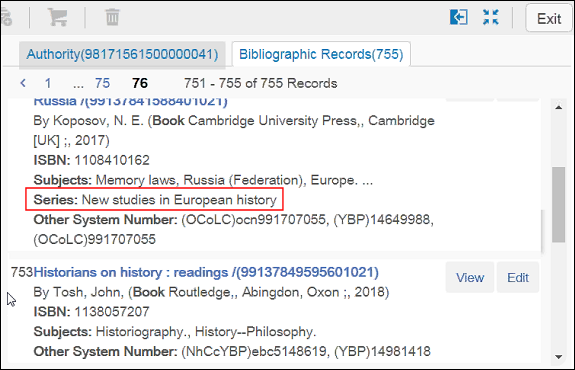Click the collapse arrows full-screen icon

pyautogui.click(x=491, y=17)
